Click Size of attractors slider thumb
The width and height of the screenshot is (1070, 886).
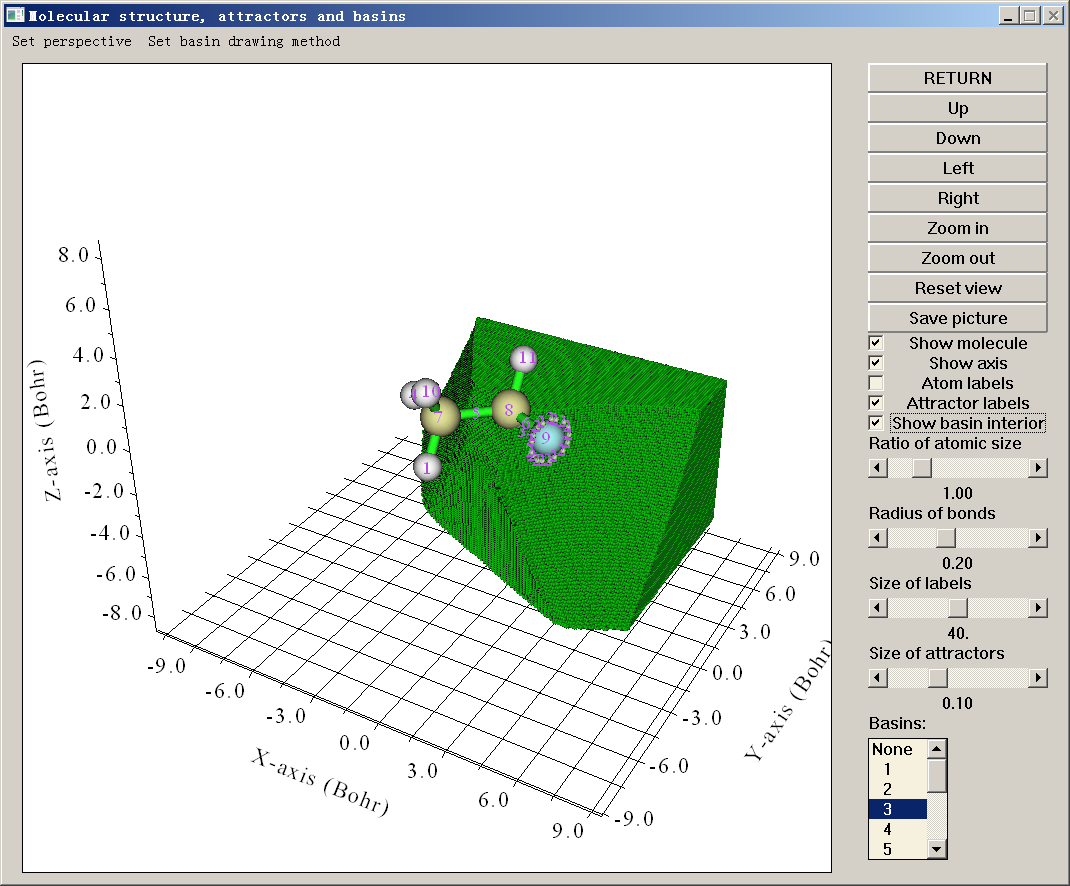pos(938,678)
